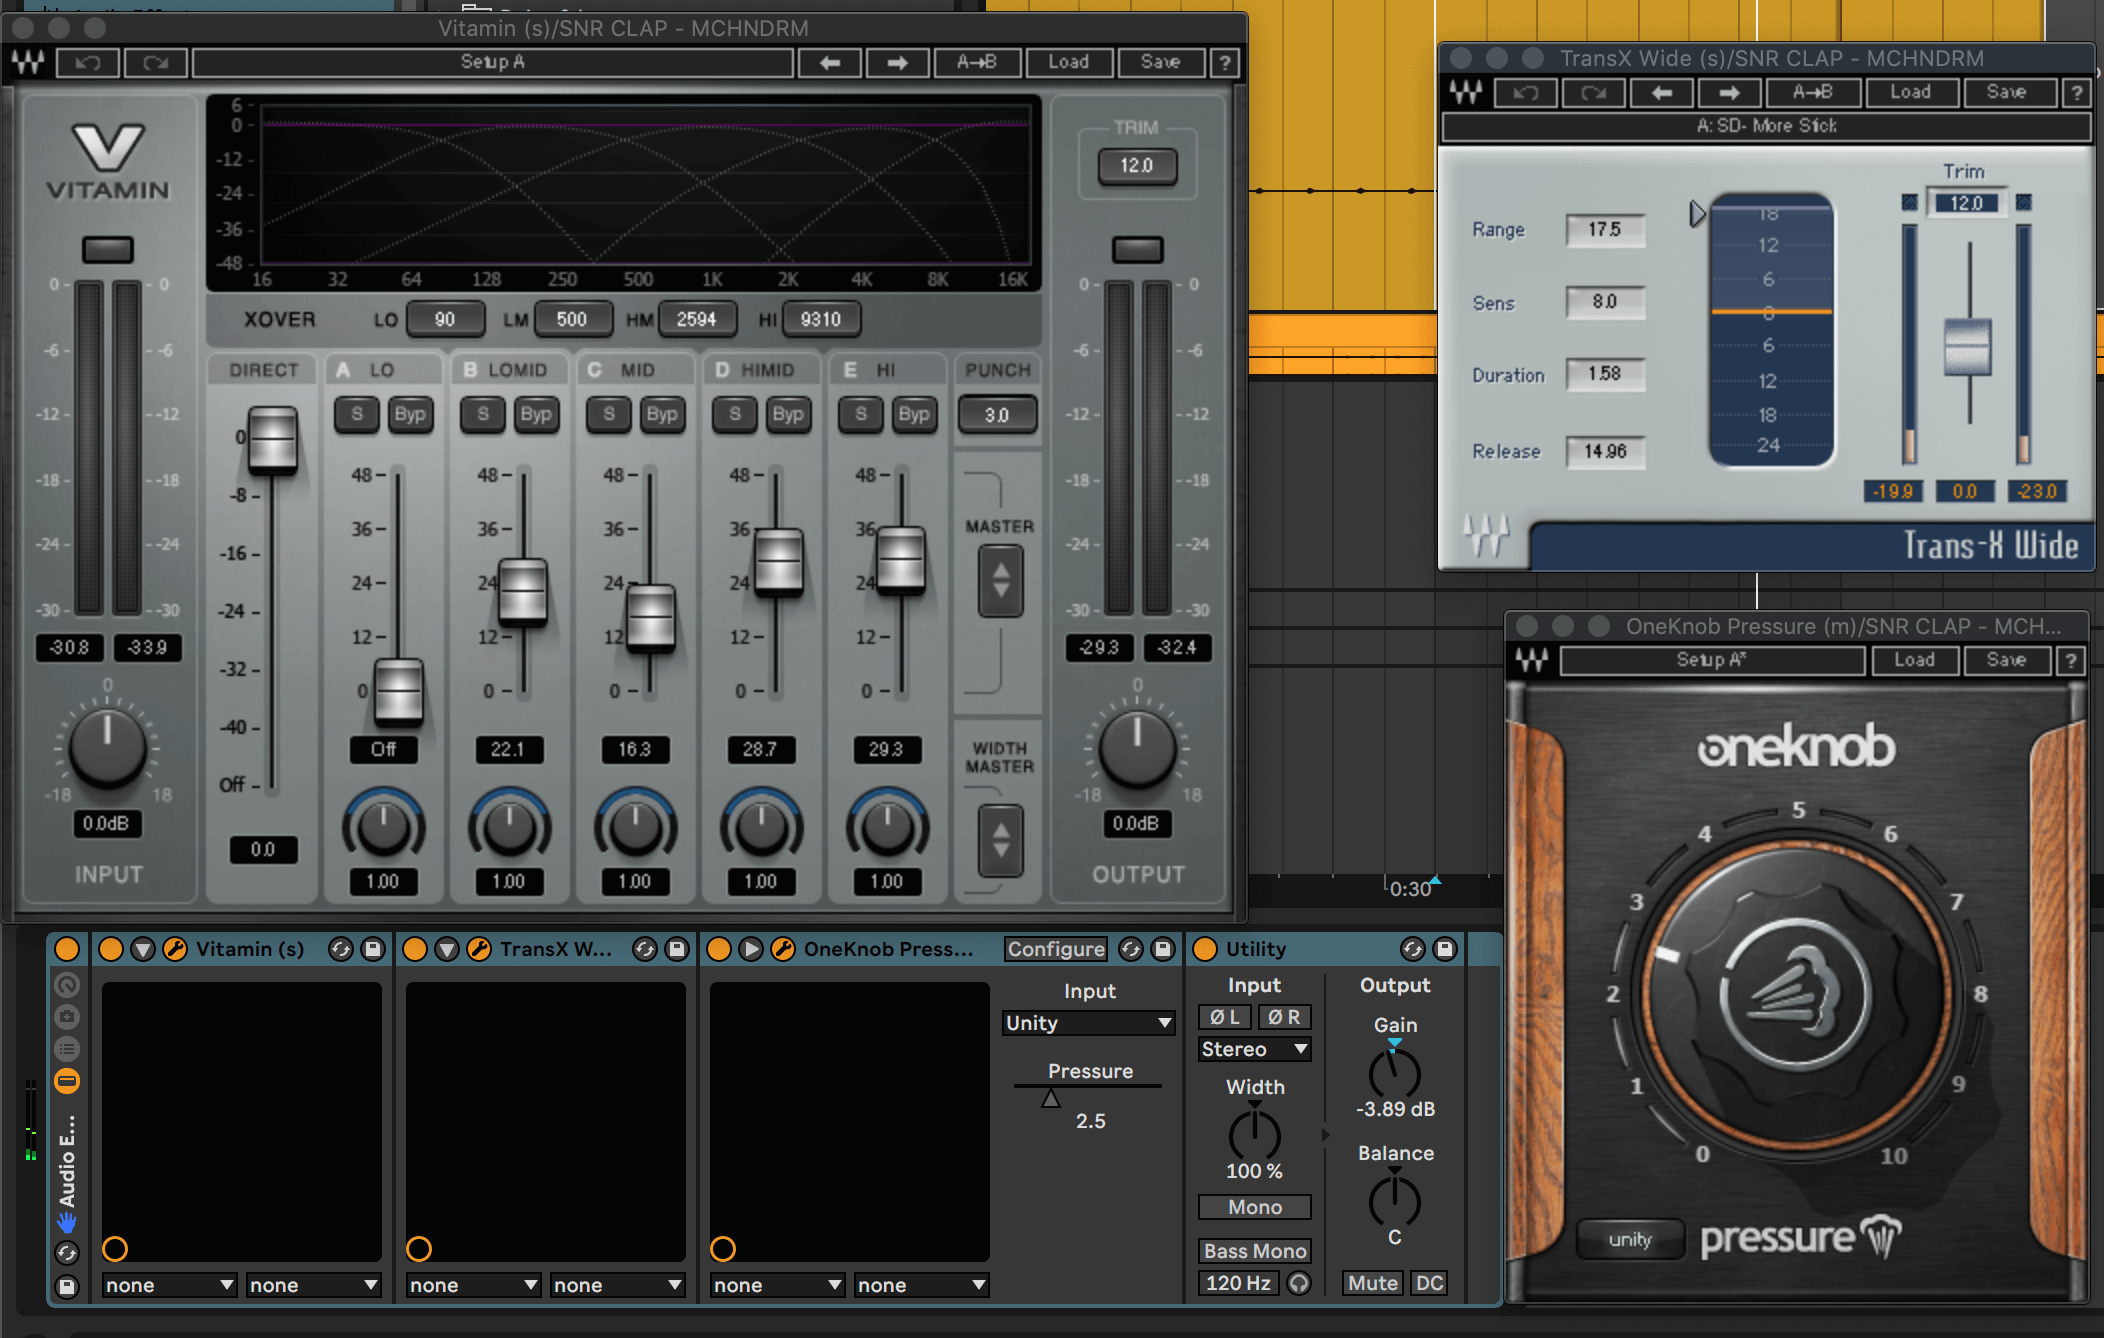The width and height of the screenshot is (2104, 1338).
Task: Go to previous preset in TransX Wide
Action: coord(1661,92)
